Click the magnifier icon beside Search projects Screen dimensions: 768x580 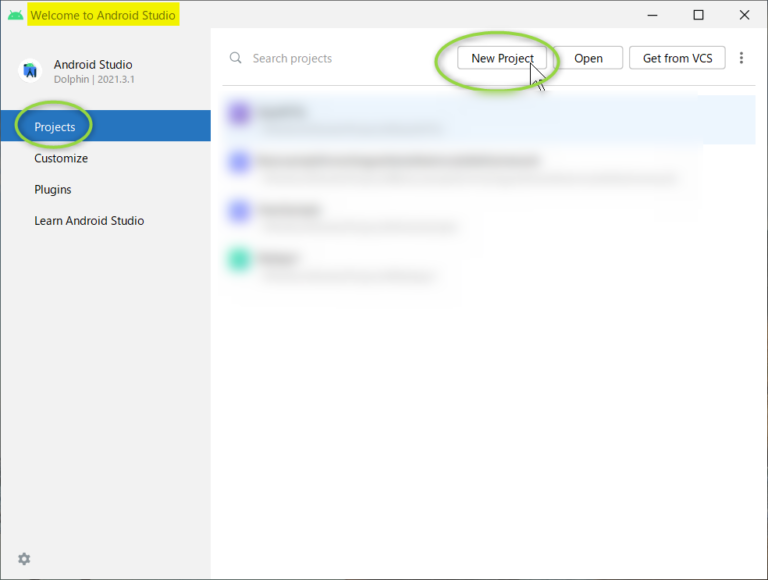click(x=236, y=58)
